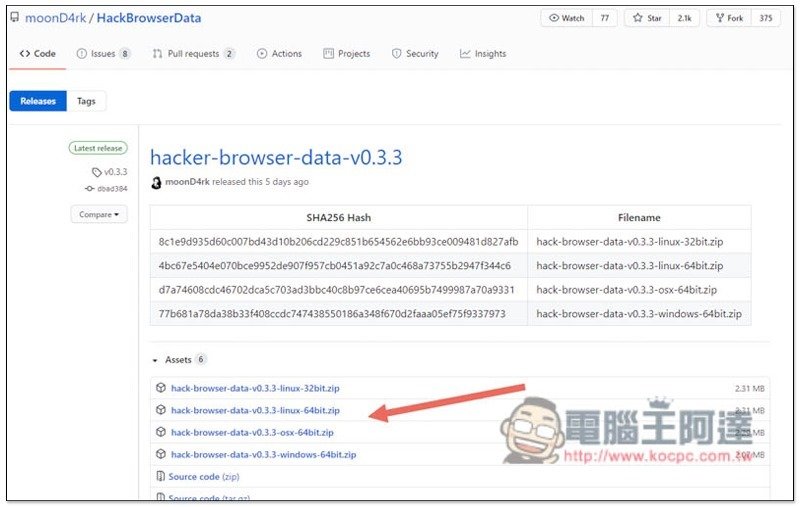Click the board icon on the Projects tab
This screenshot has height=507, width=800.
pos(329,54)
